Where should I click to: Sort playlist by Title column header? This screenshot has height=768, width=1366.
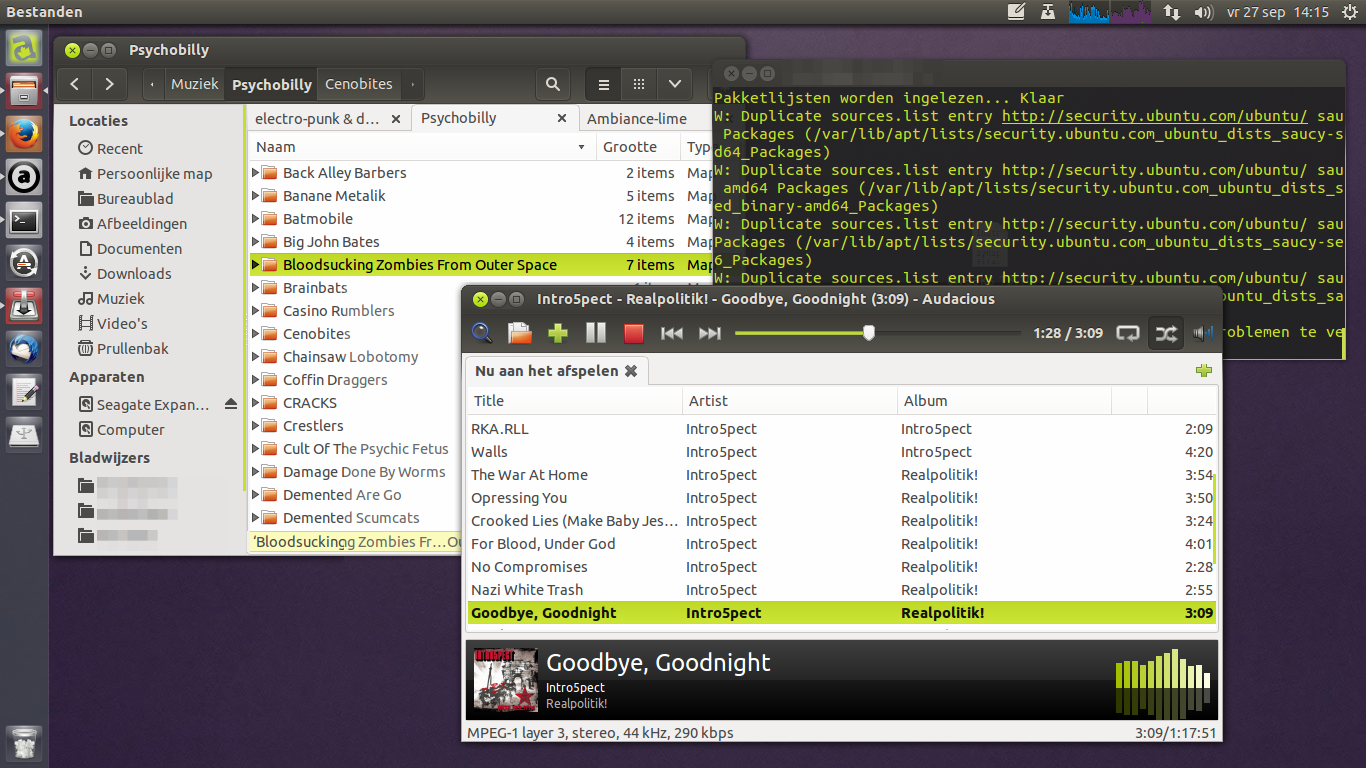coord(574,401)
